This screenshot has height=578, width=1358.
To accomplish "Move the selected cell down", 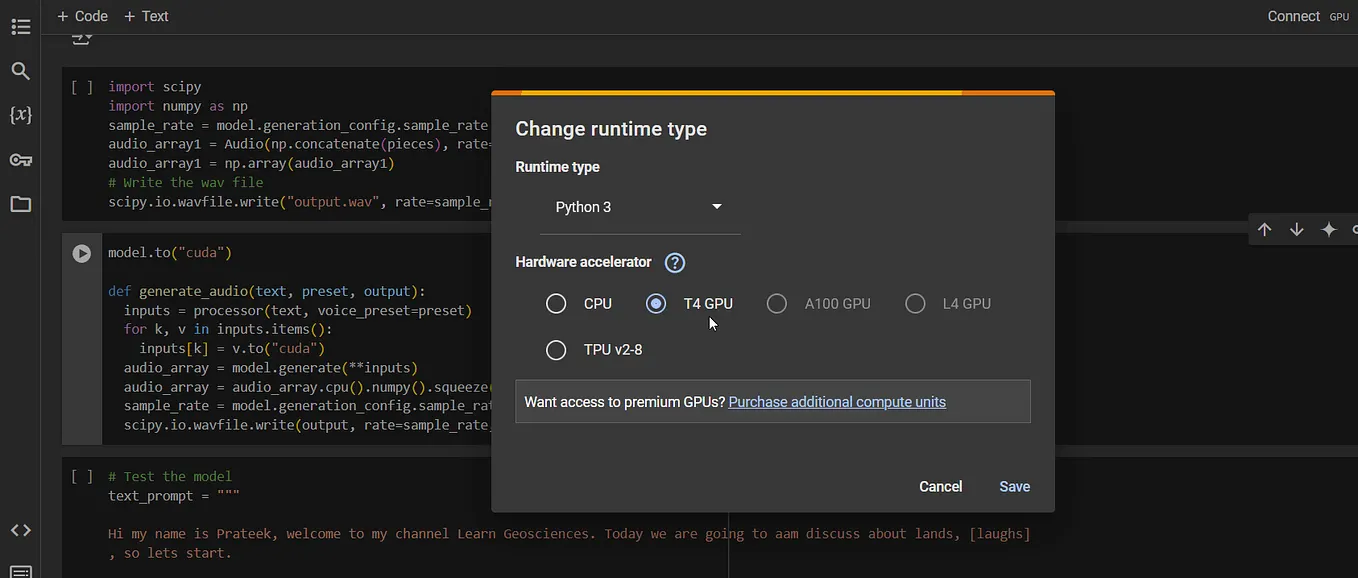I will (x=1296, y=229).
